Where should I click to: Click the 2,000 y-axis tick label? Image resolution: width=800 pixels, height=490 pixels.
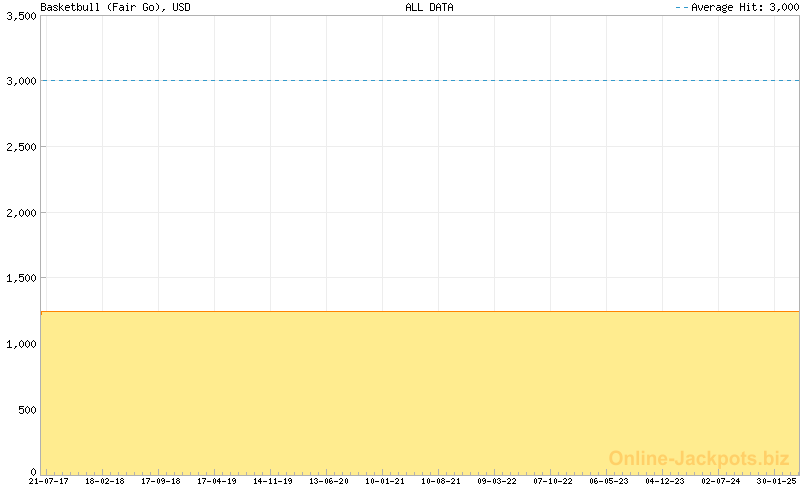coord(19,213)
